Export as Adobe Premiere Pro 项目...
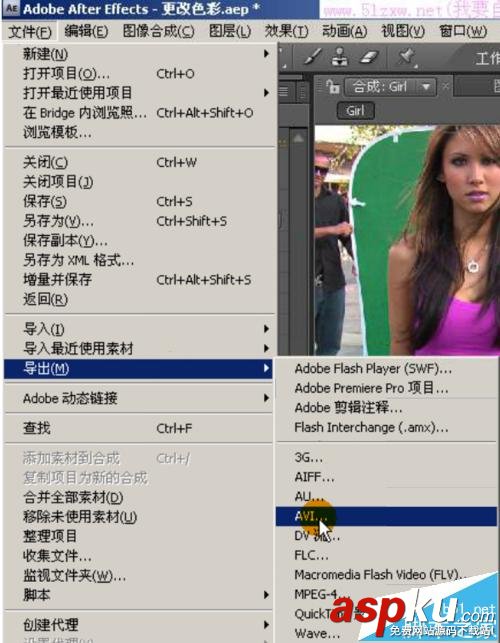The width and height of the screenshot is (500, 643). [x=386, y=388]
